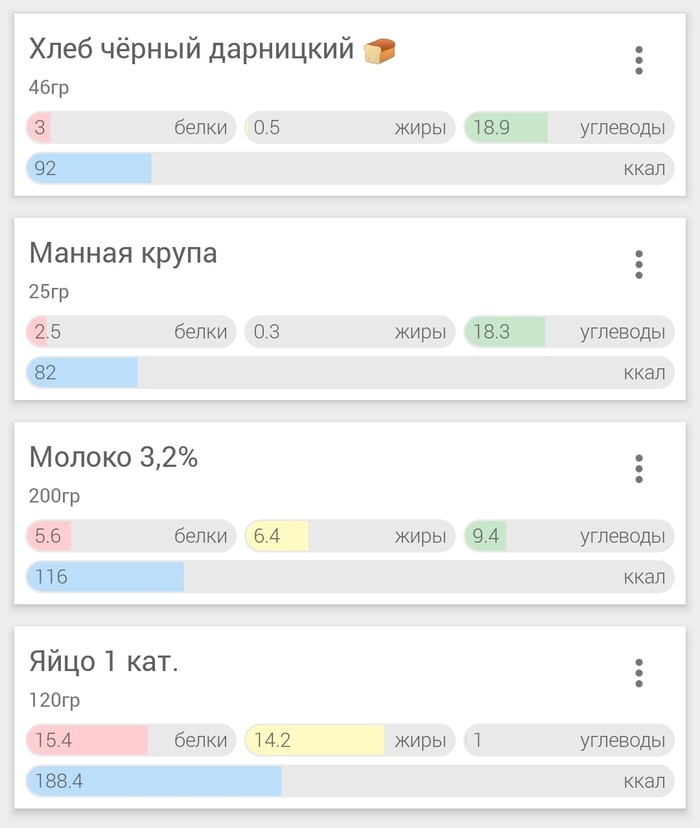This screenshot has width=700, height=828.
Task: Click the bread углеводы 18.9 bar
Action: 568,127
